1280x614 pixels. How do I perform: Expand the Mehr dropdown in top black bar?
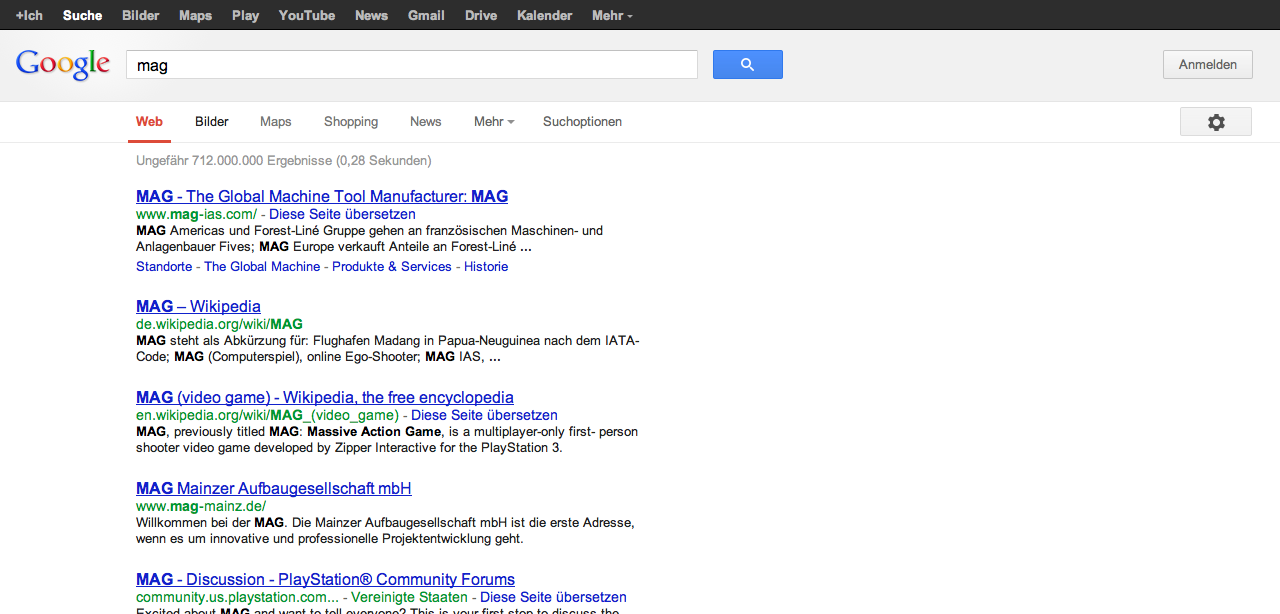pos(611,15)
